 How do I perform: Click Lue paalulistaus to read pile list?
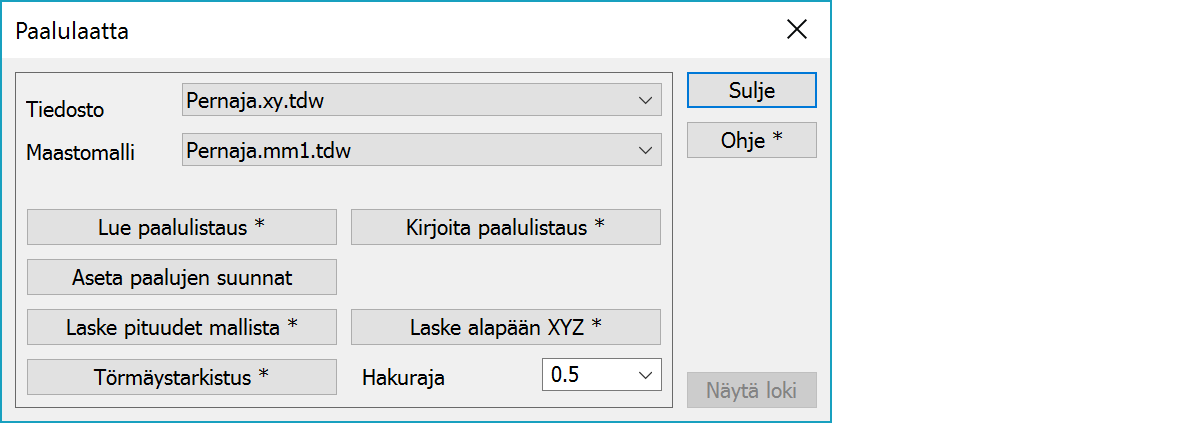point(181,227)
